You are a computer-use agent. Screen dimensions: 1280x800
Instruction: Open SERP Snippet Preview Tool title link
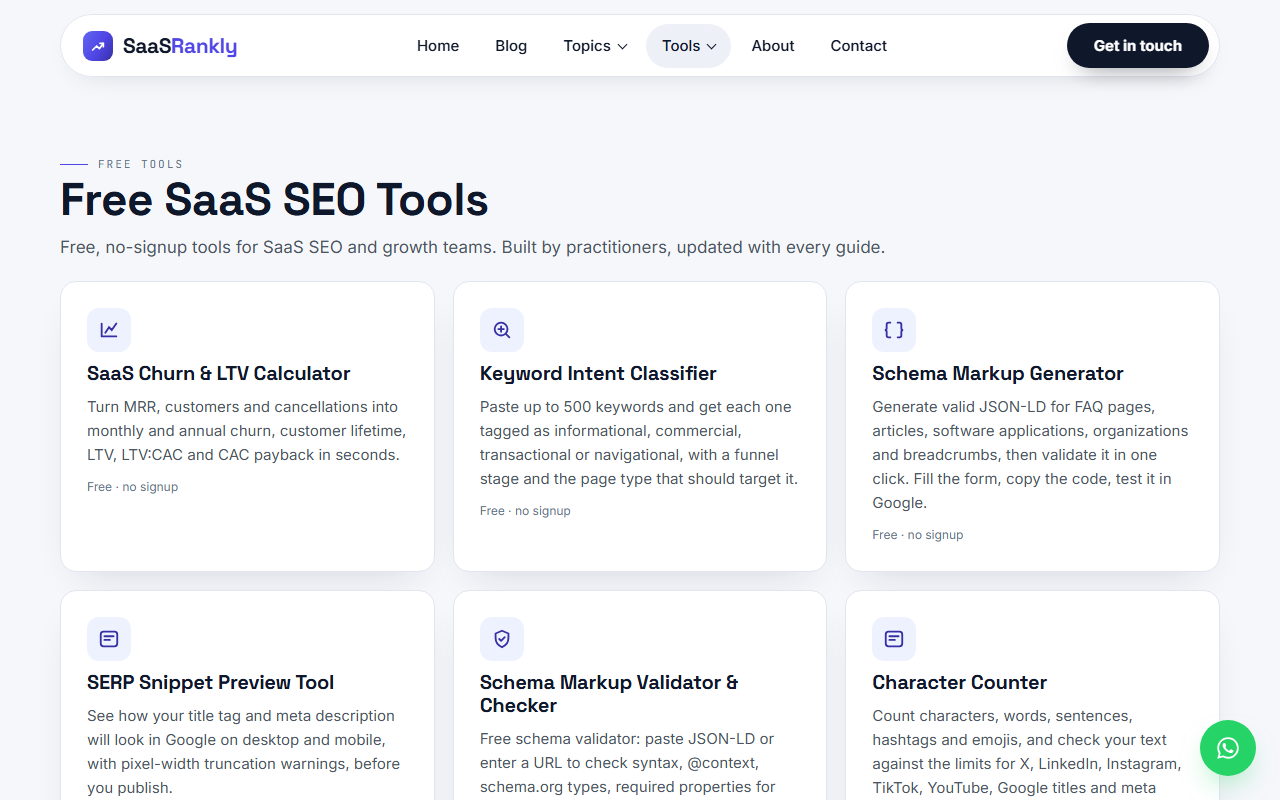pyautogui.click(x=211, y=682)
